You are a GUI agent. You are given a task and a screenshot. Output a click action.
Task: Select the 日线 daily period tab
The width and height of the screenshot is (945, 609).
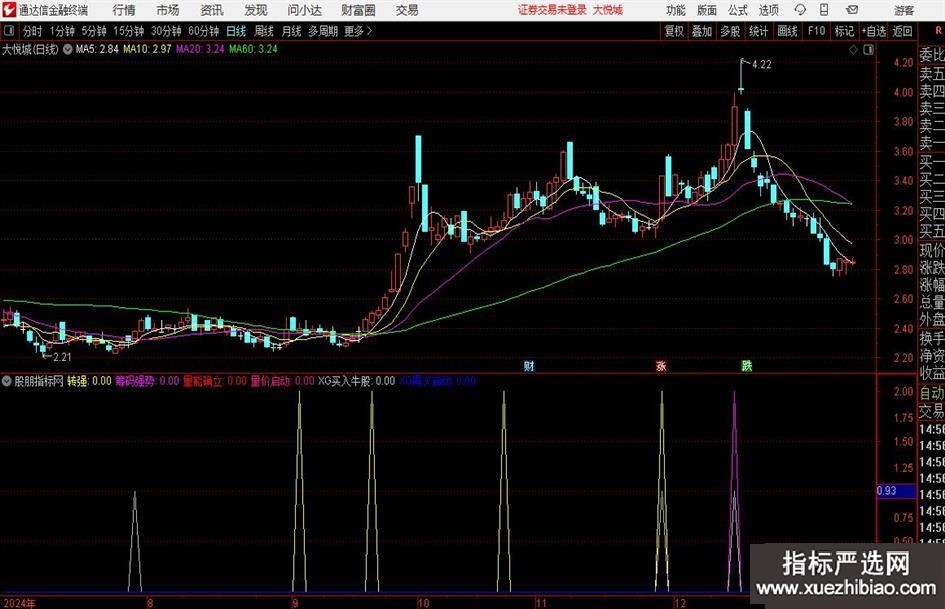pos(236,31)
